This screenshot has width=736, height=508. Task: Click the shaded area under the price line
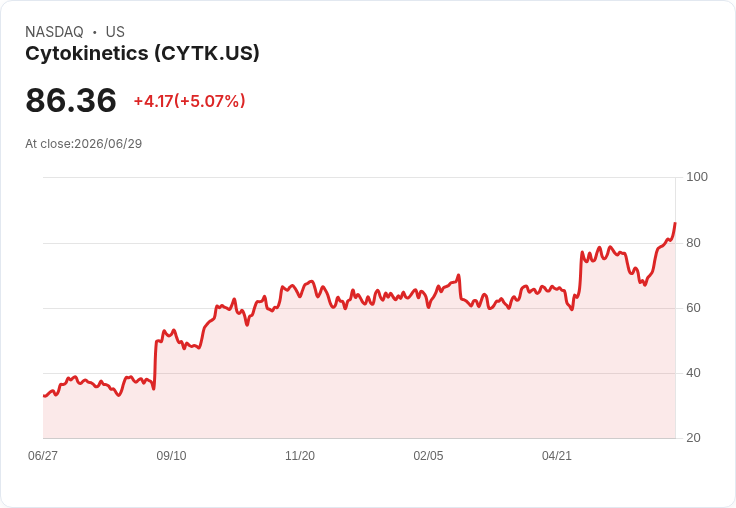click(359, 376)
